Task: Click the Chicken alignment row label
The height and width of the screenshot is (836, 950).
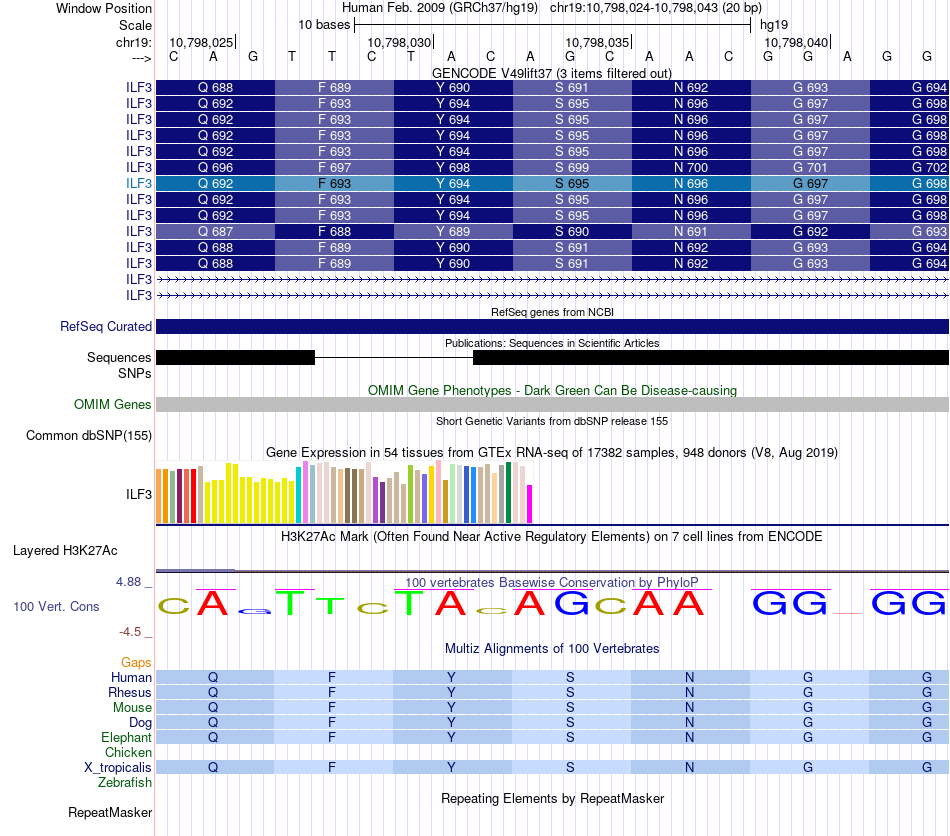Action: point(128,752)
